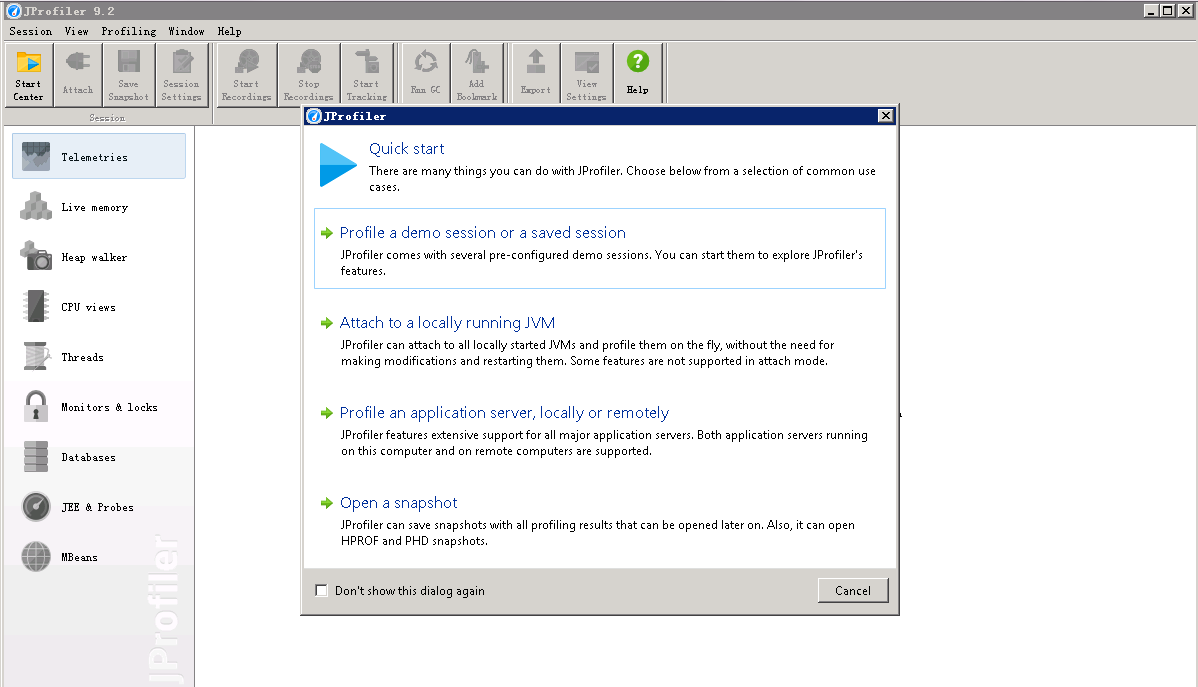Screen dimensions: 1198x687
Task: Open the Databases section
Action: point(99,457)
